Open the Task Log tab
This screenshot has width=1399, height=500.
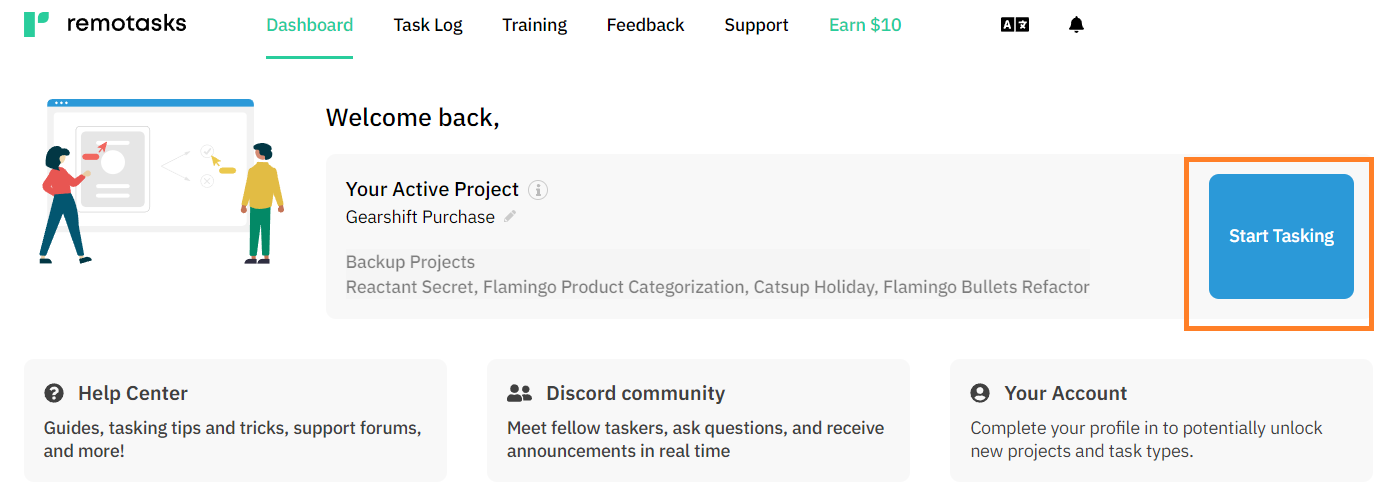click(x=428, y=25)
